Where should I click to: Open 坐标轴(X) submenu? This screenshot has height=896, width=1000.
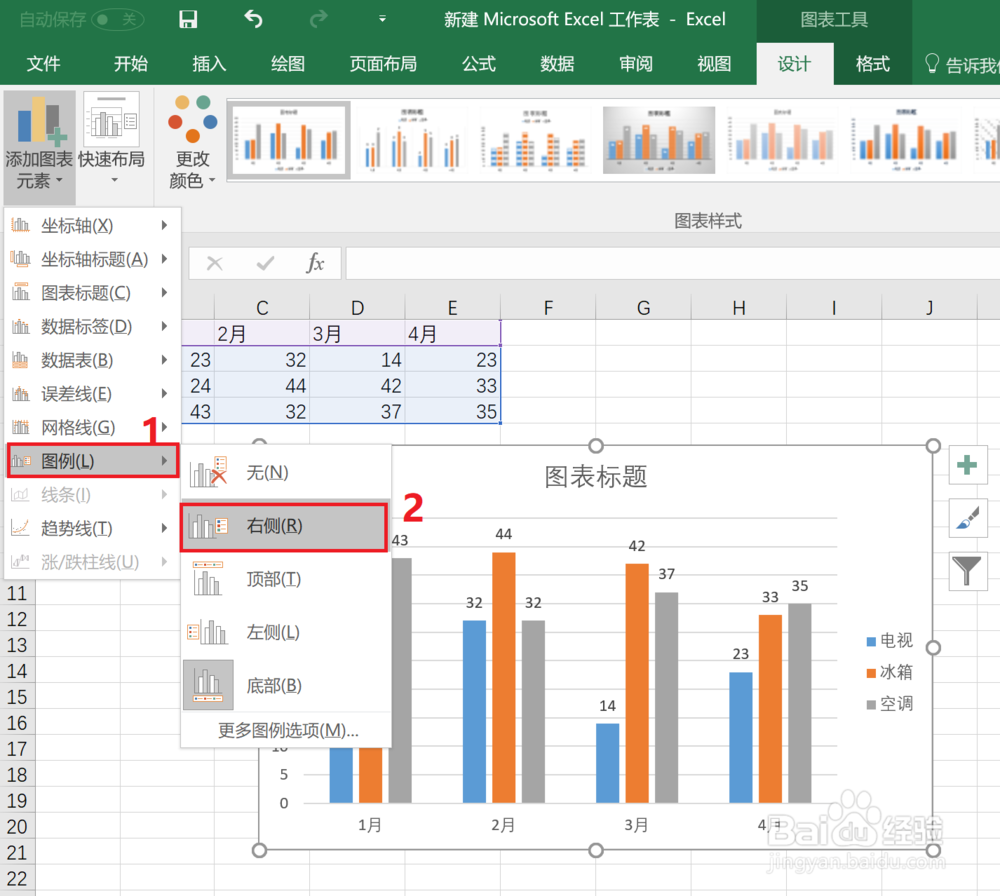(x=92, y=225)
